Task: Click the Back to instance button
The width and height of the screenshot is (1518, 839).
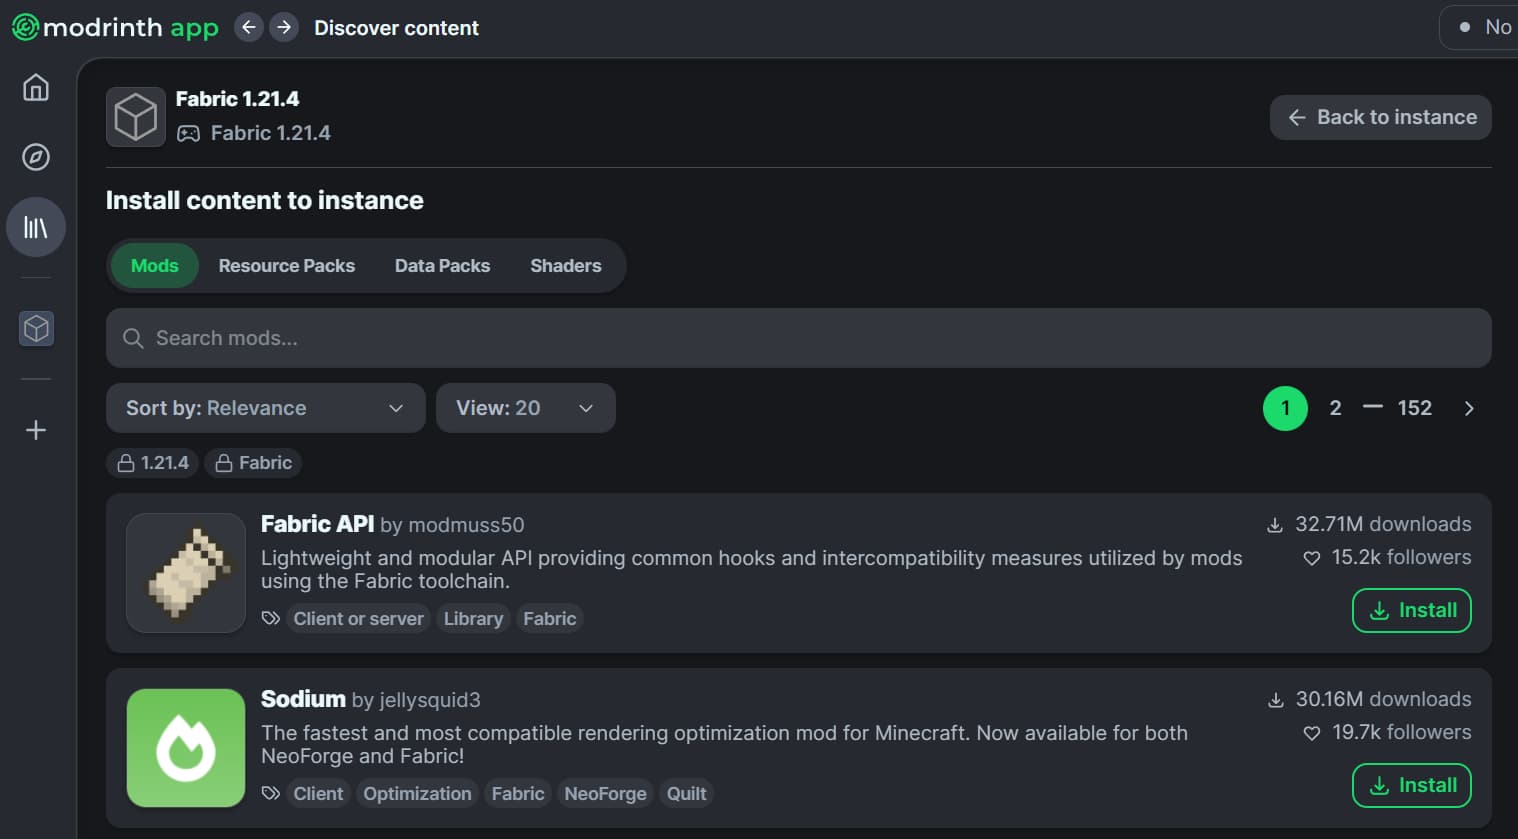Action: [1381, 117]
